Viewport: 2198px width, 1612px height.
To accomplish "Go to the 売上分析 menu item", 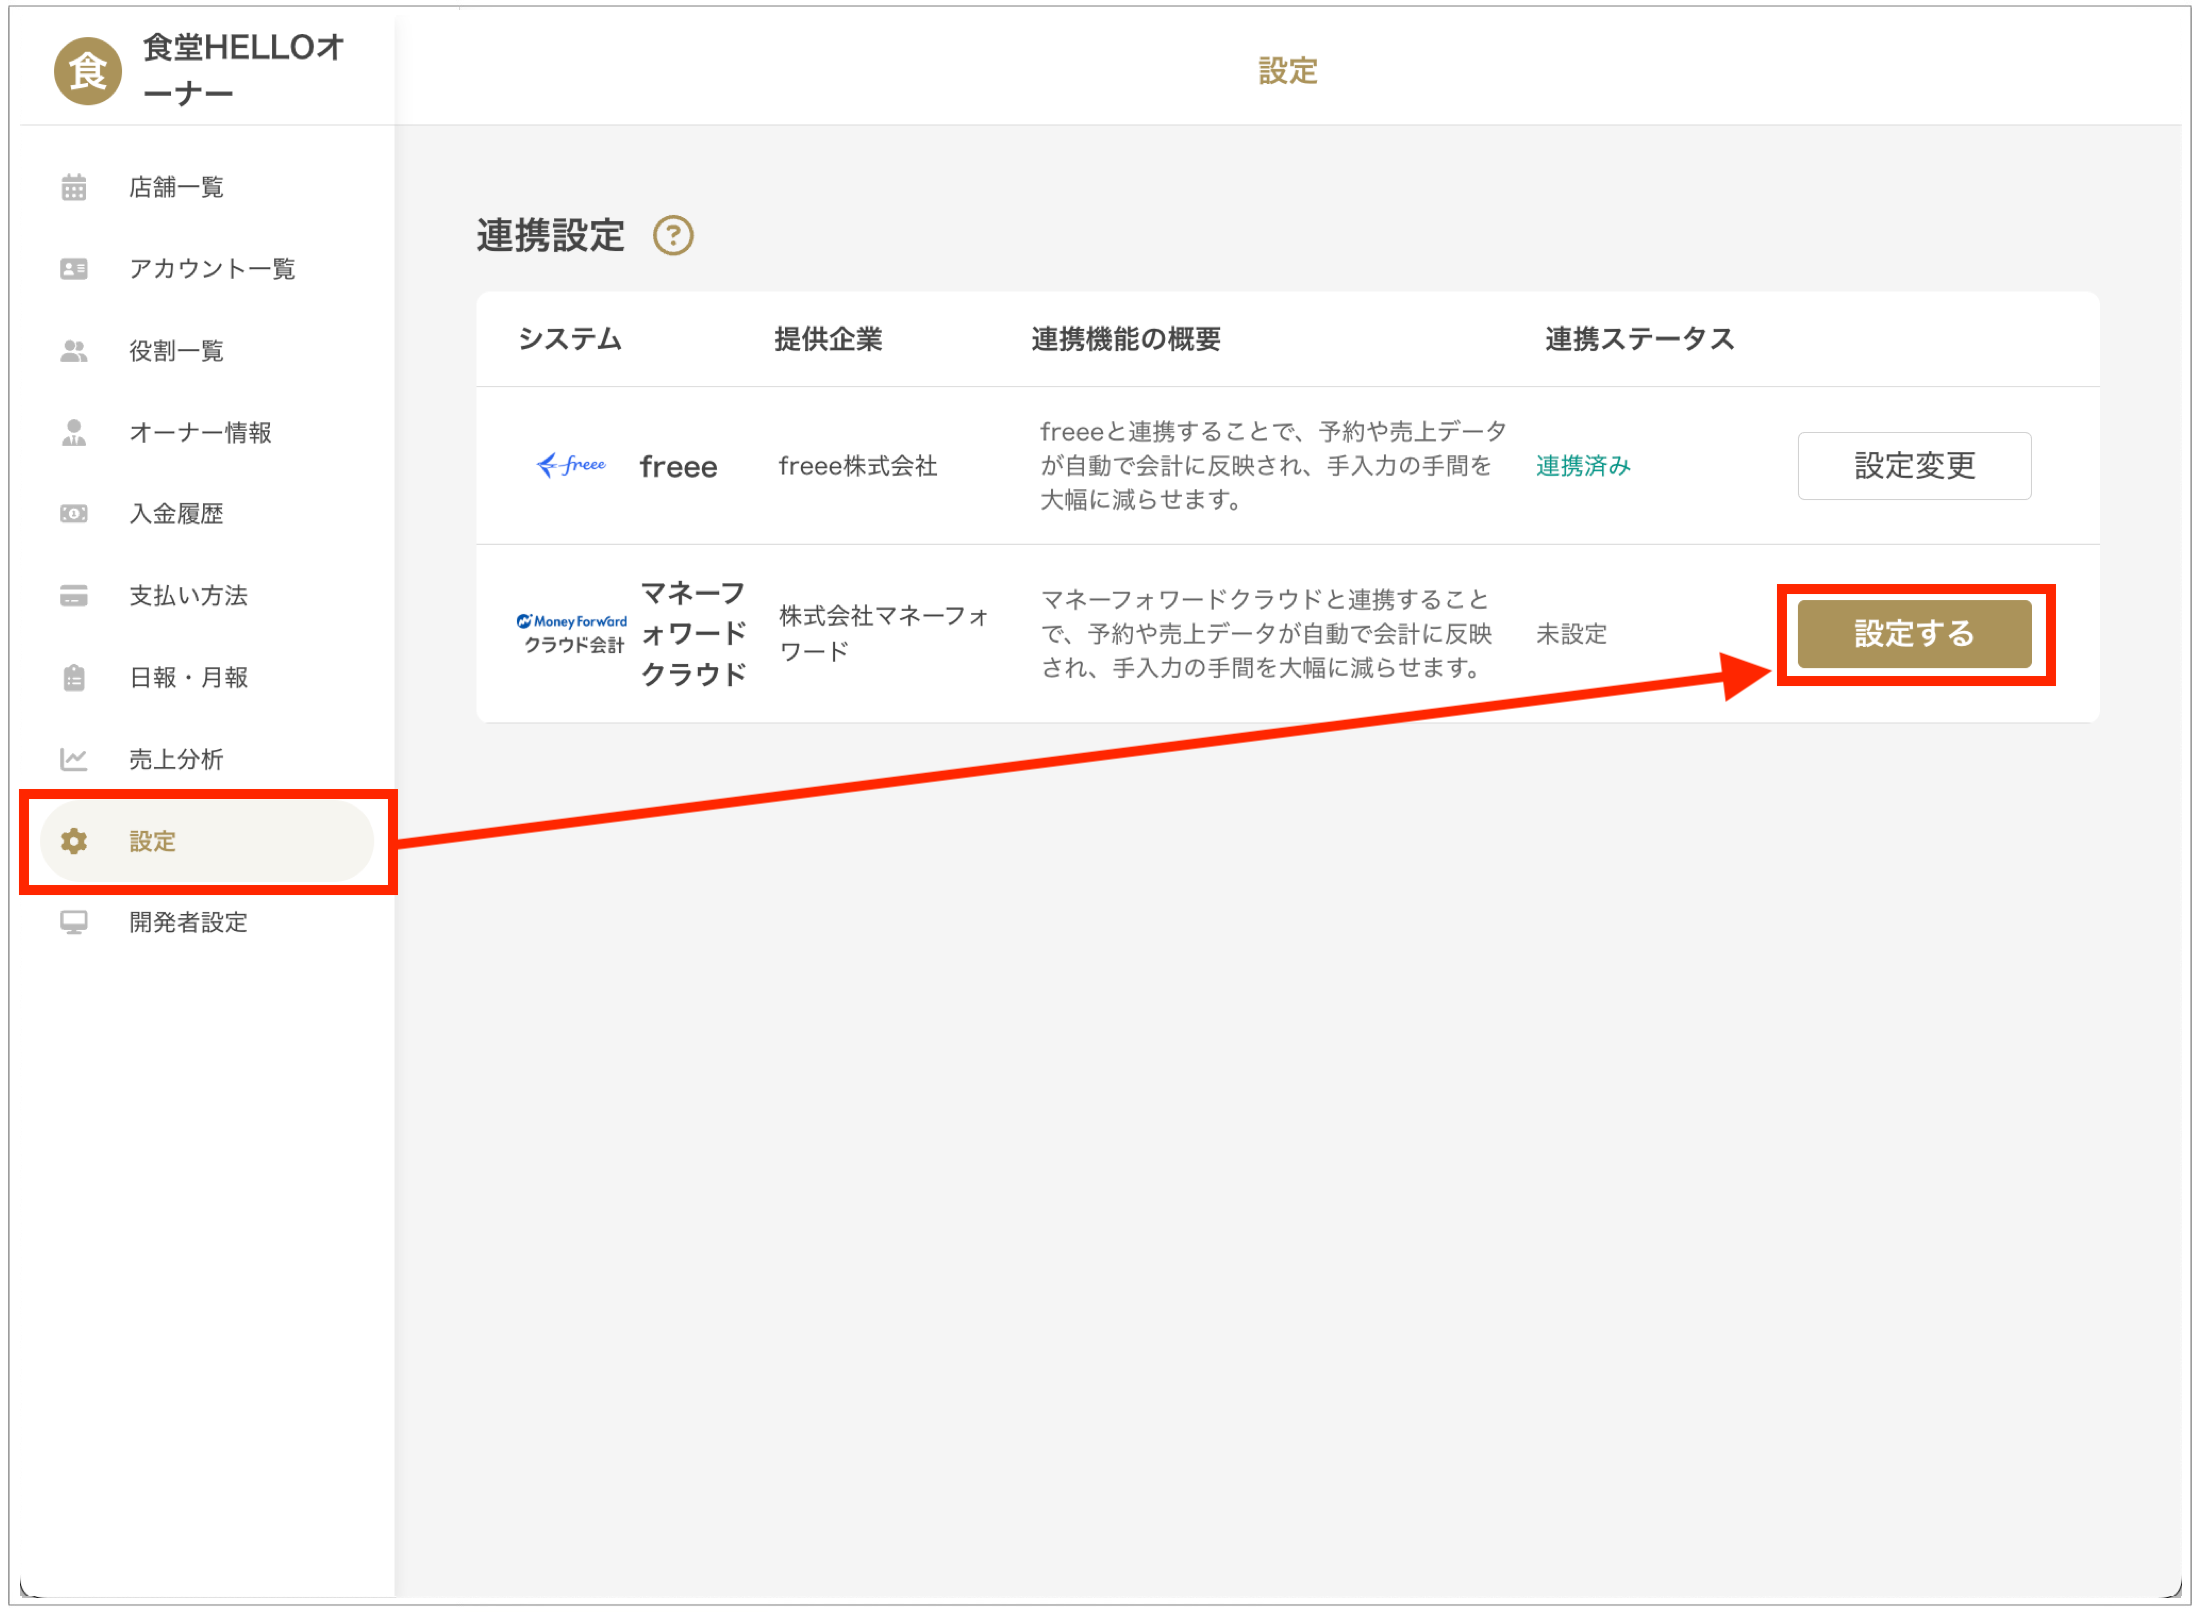I will 177,760.
